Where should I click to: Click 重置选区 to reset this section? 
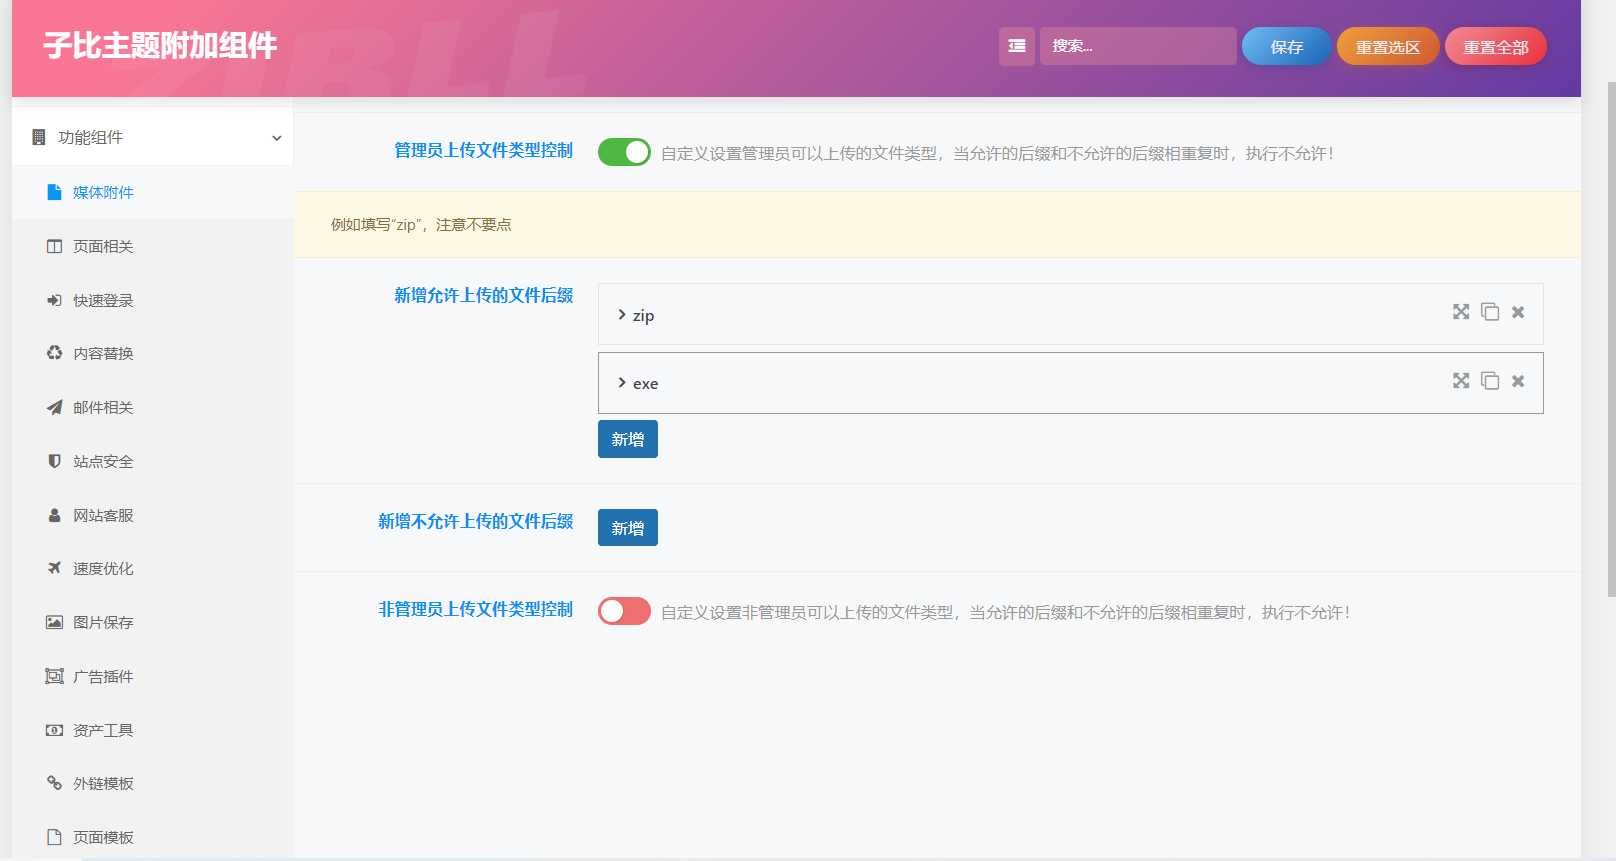coord(1387,47)
